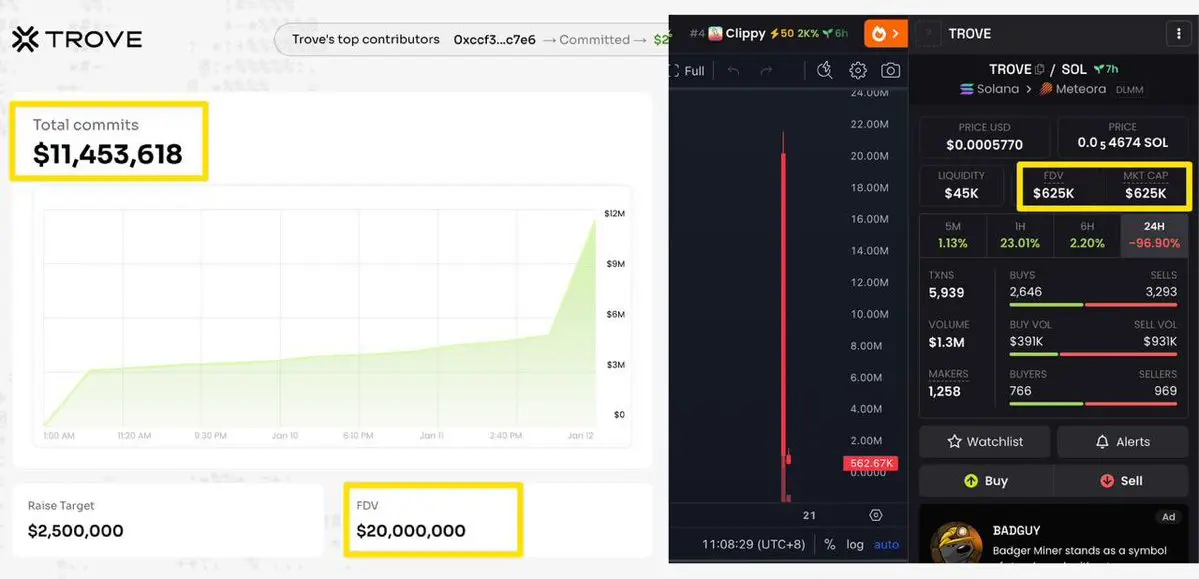Click the Meteora DEX link
Image resolution: width=1199 pixels, height=579 pixels.
pos(1073,89)
